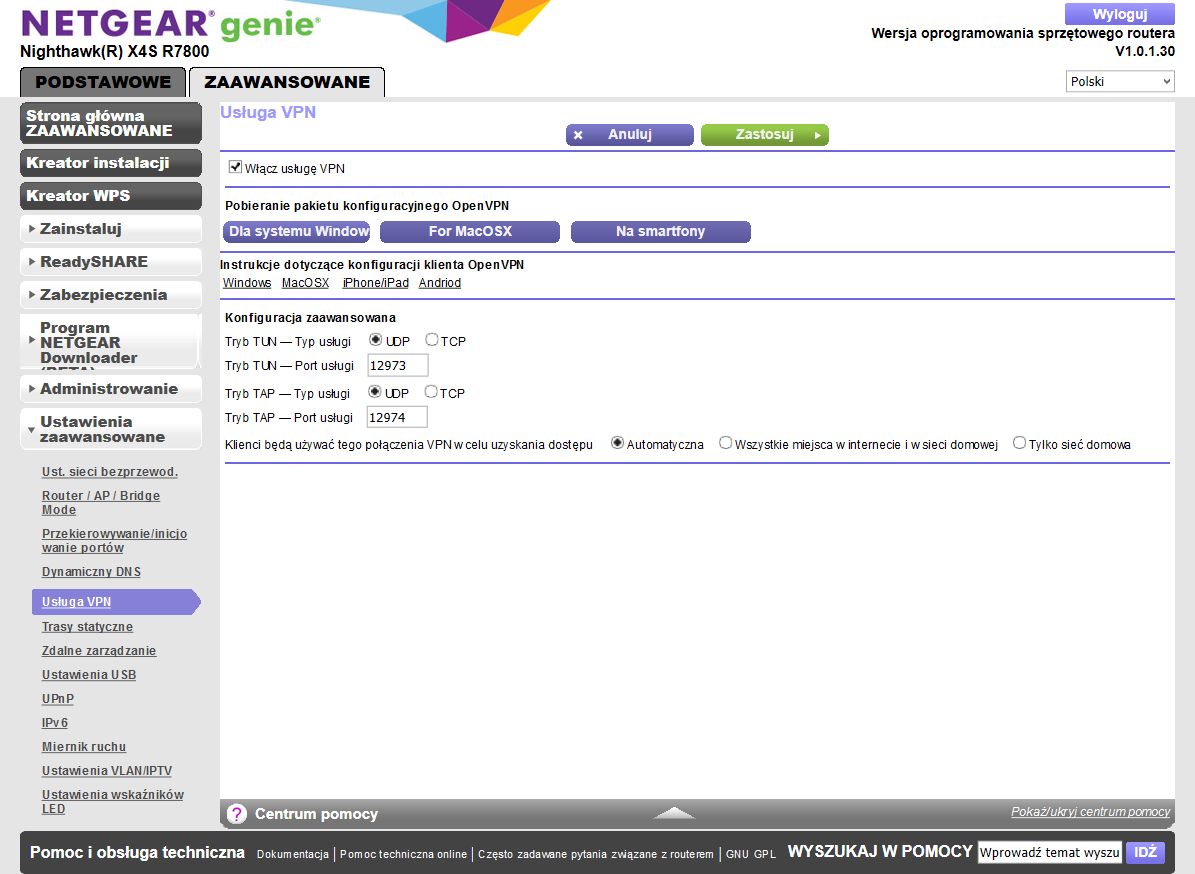
Task: Expand the Zainstaluj menu section
Action: click(x=111, y=229)
